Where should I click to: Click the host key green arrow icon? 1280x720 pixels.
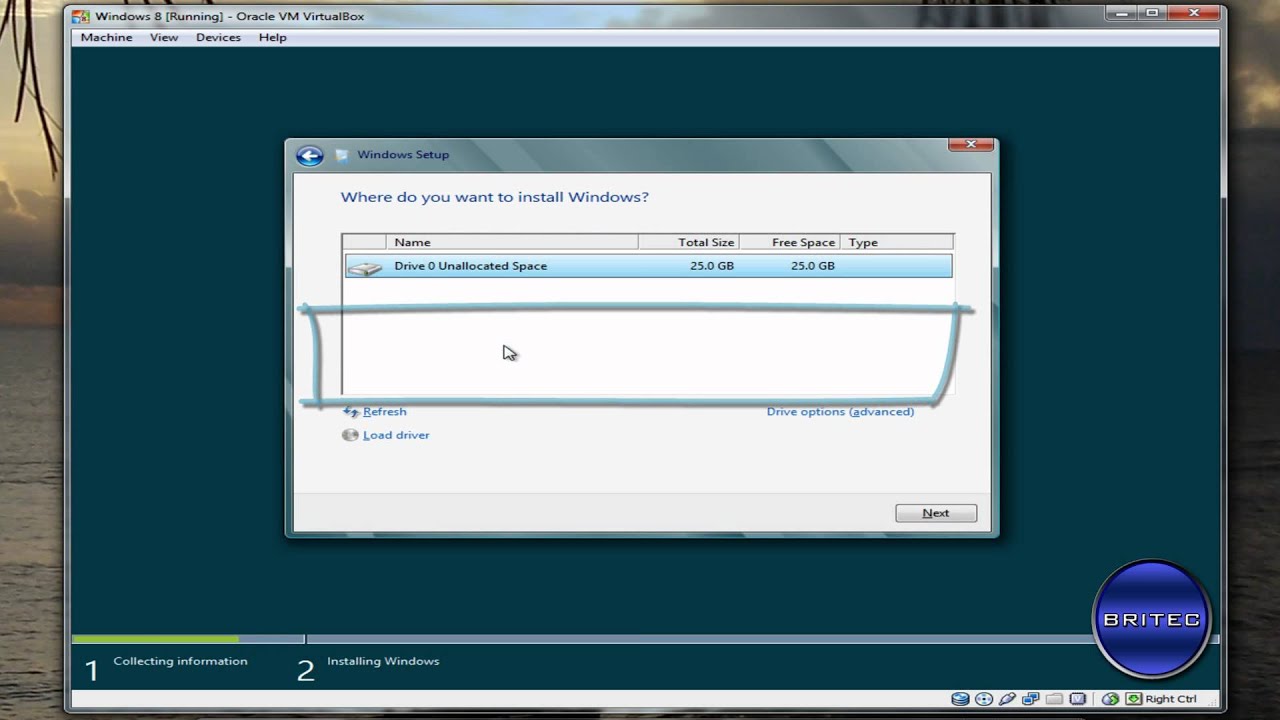(x=1134, y=699)
